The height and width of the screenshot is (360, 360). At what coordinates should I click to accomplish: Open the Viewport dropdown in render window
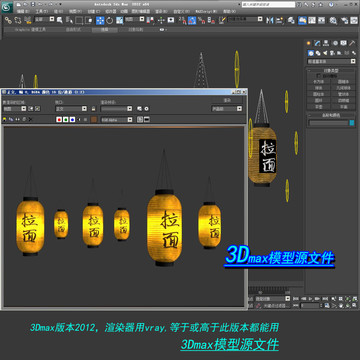click(x=71, y=109)
